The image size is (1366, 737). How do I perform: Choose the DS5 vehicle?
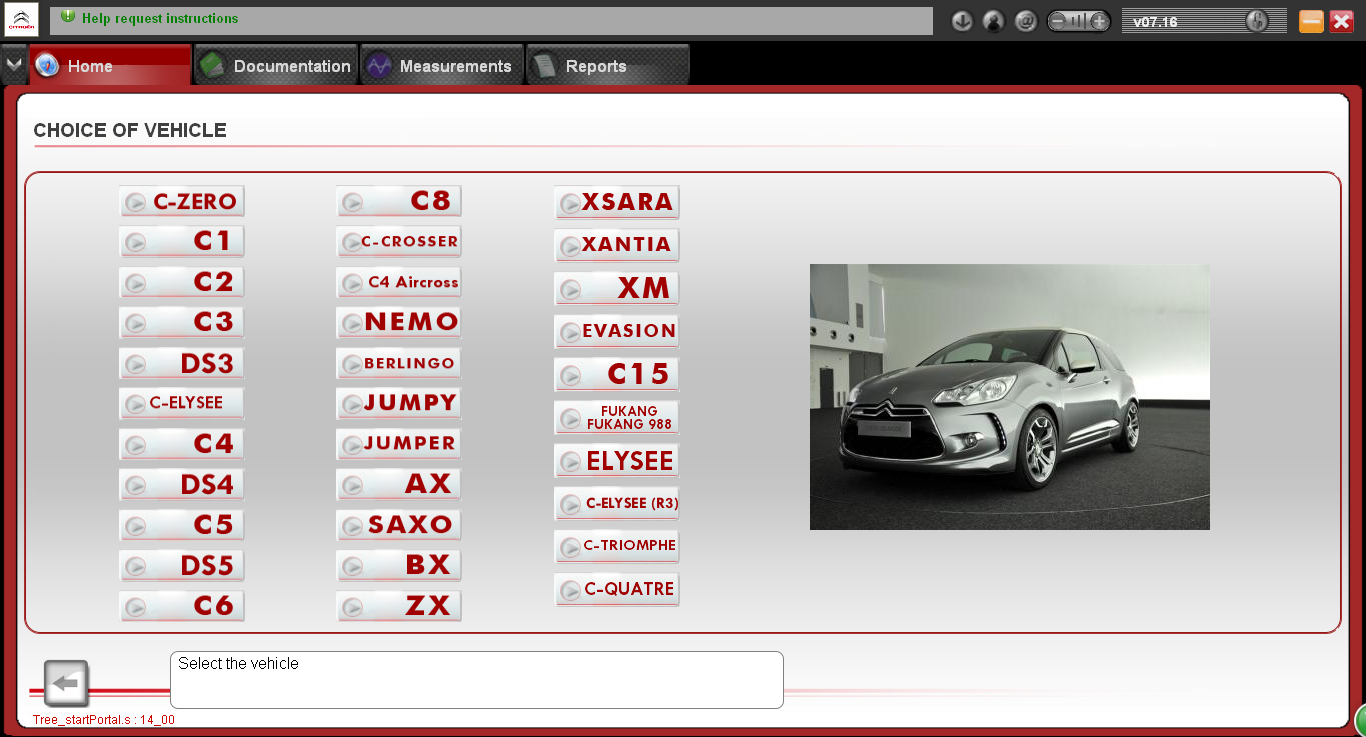182,566
